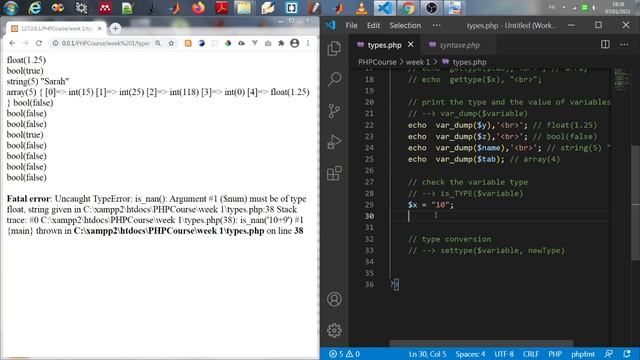
Task: Click the Chrome address bar URL
Action: tap(105, 43)
